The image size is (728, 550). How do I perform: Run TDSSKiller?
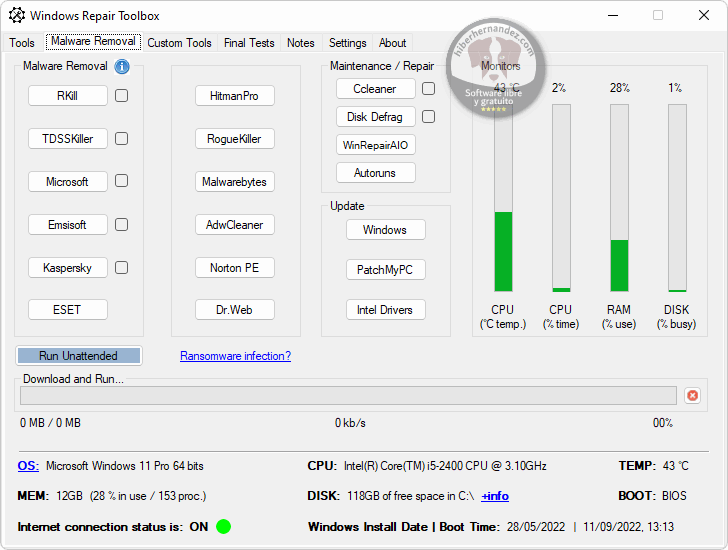point(68,138)
